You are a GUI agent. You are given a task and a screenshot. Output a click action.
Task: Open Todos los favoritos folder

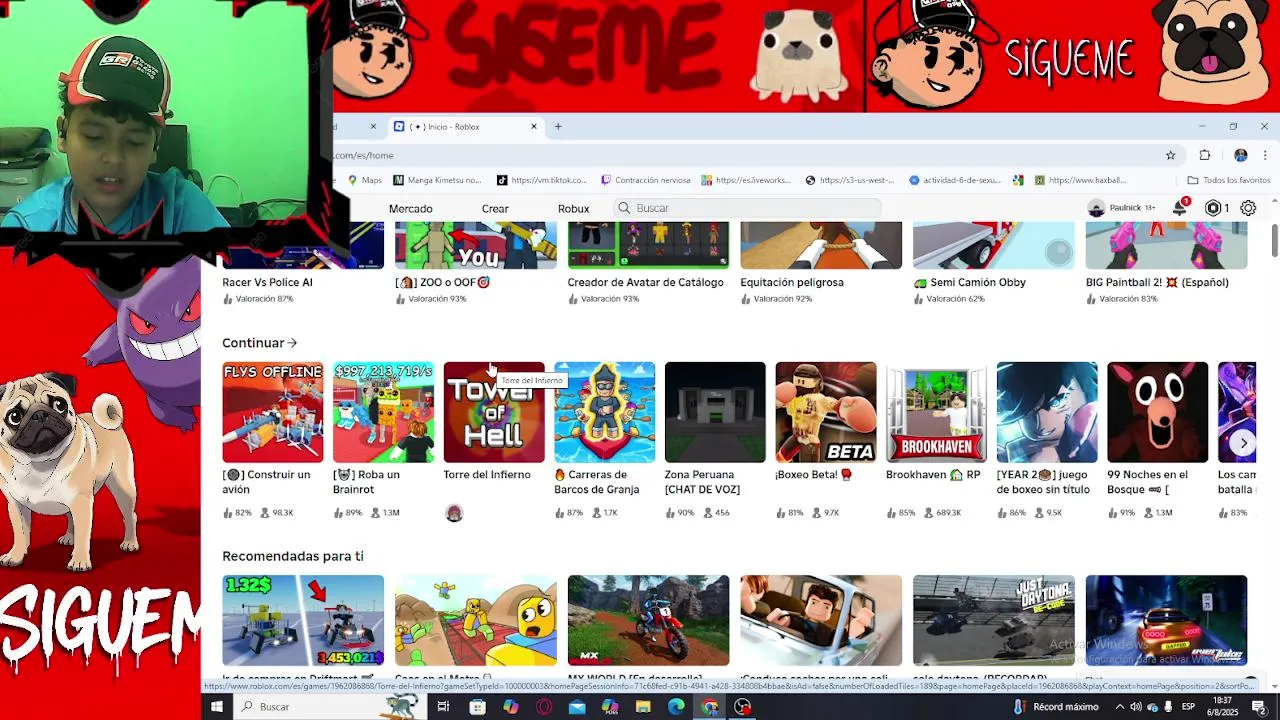point(1228,180)
